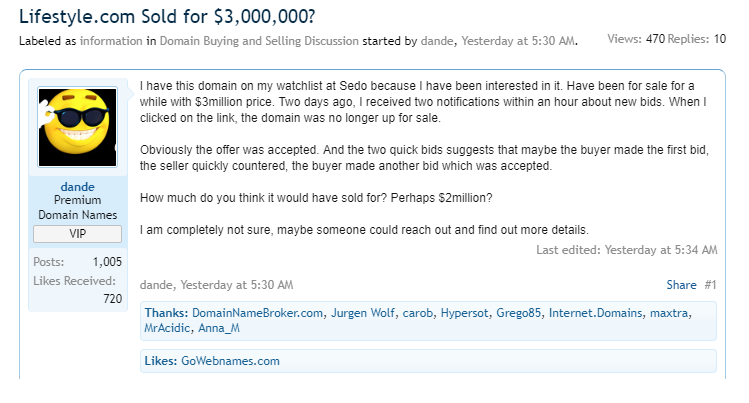This screenshot has height=403, width=749.
Task: Open post permalink #1
Action: tap(709, 285)
